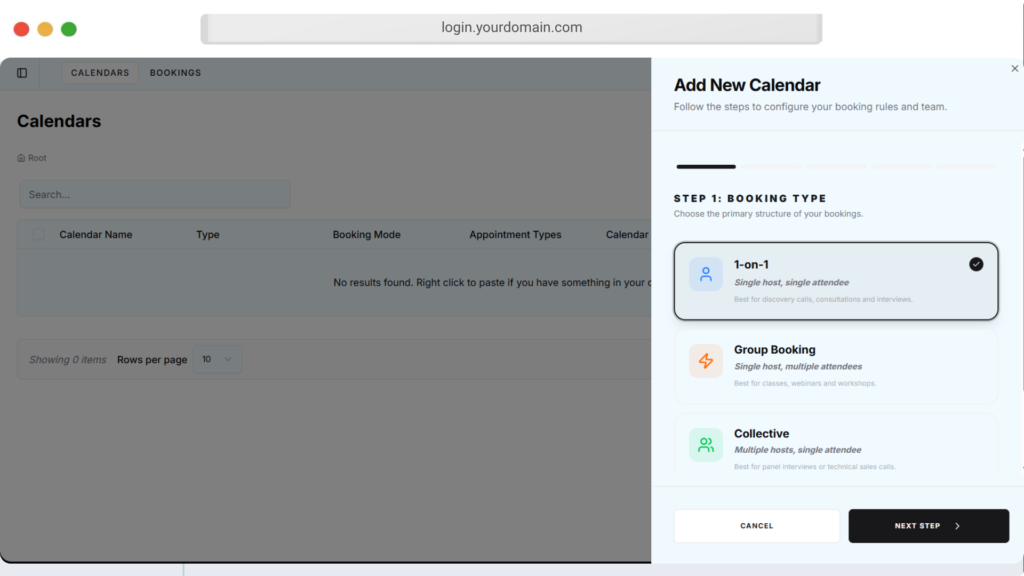Open the Rows per page dropdown
This screenshot has height=576, width=1024.
pos(216,360)
